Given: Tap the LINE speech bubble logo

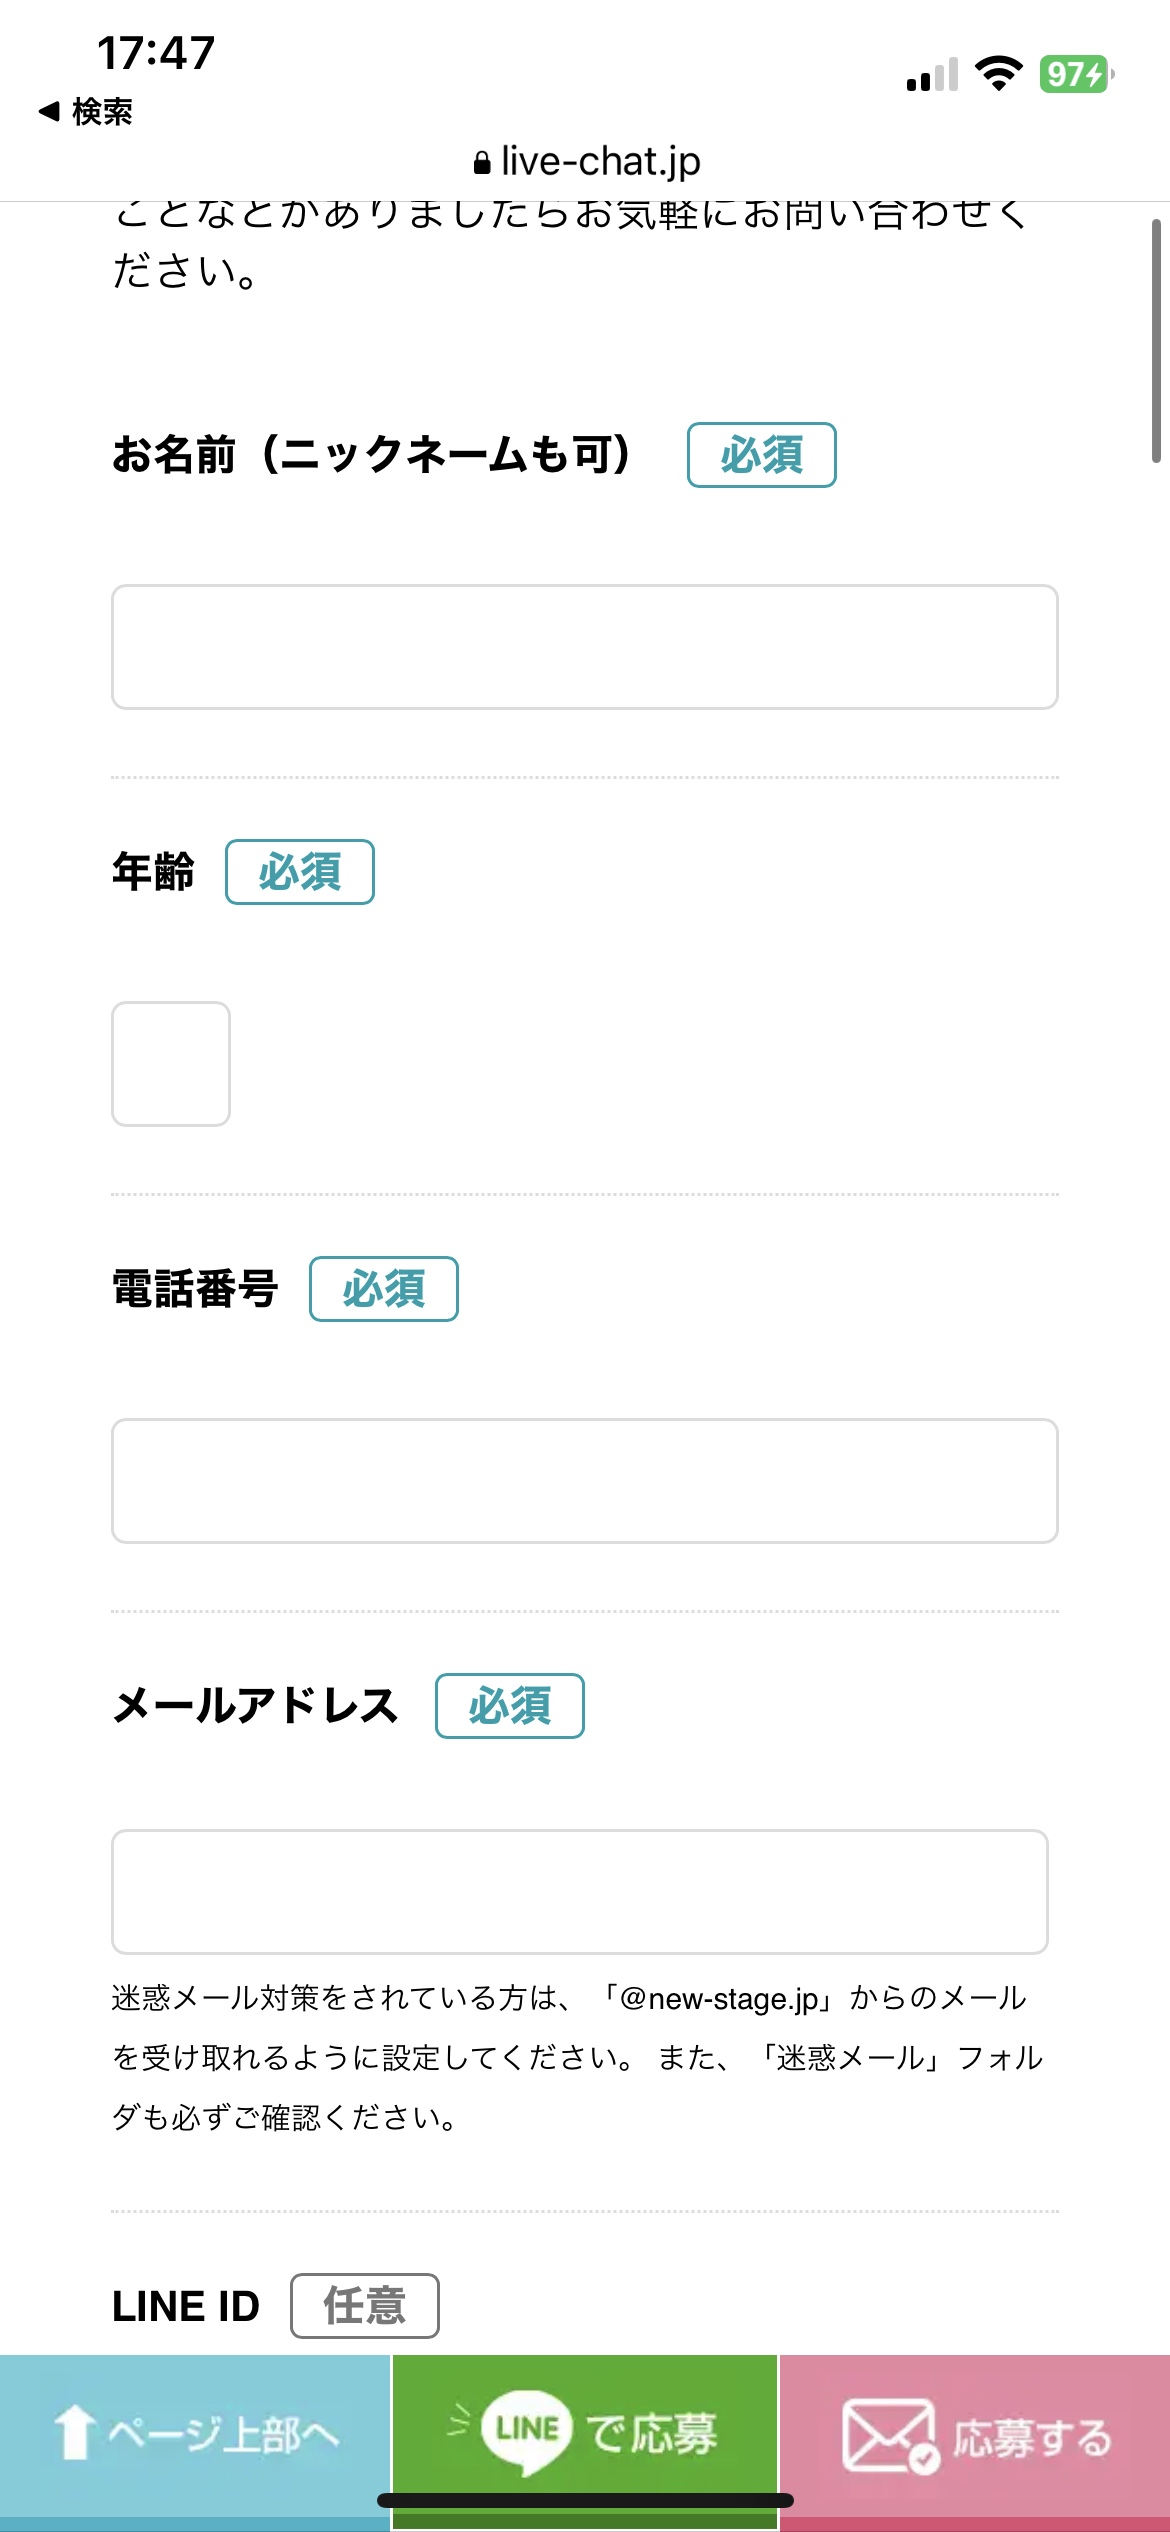Looking at the screenshot, I should (526, 2431).
